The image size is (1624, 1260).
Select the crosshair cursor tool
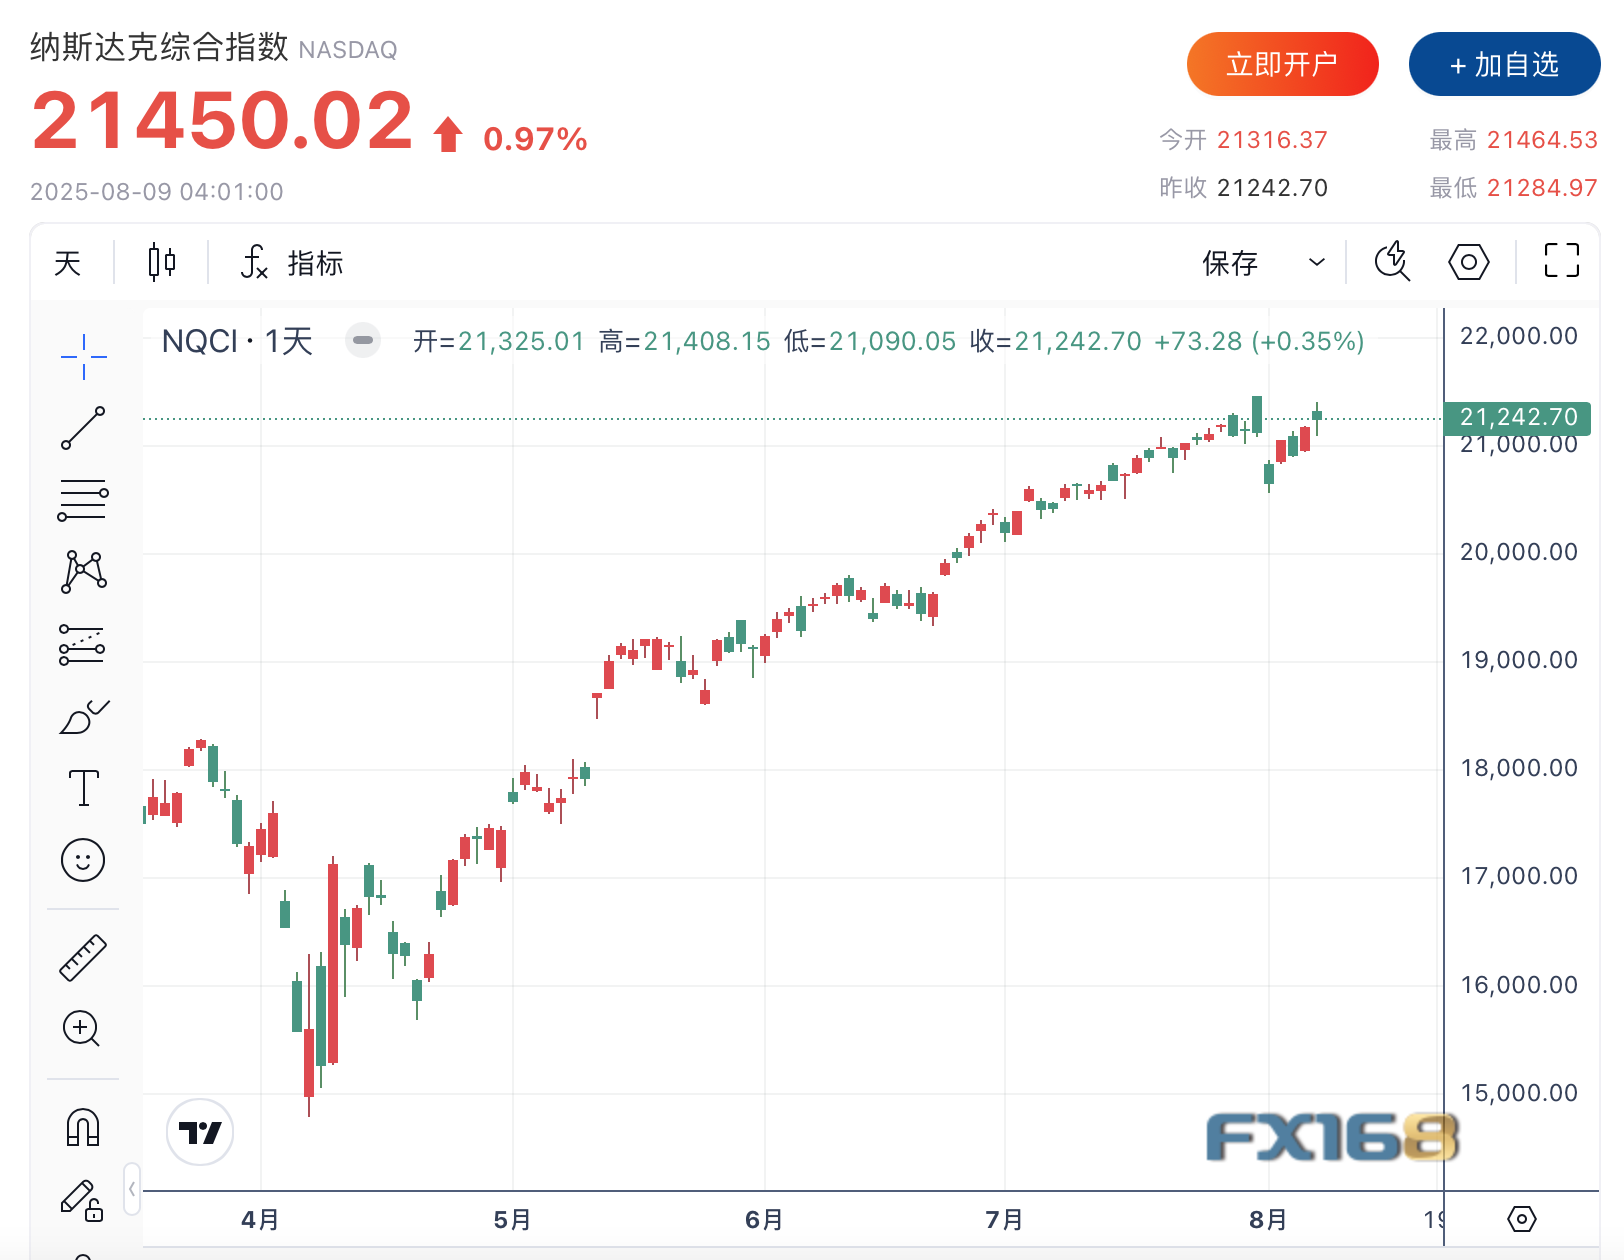(x=83, y=357)
